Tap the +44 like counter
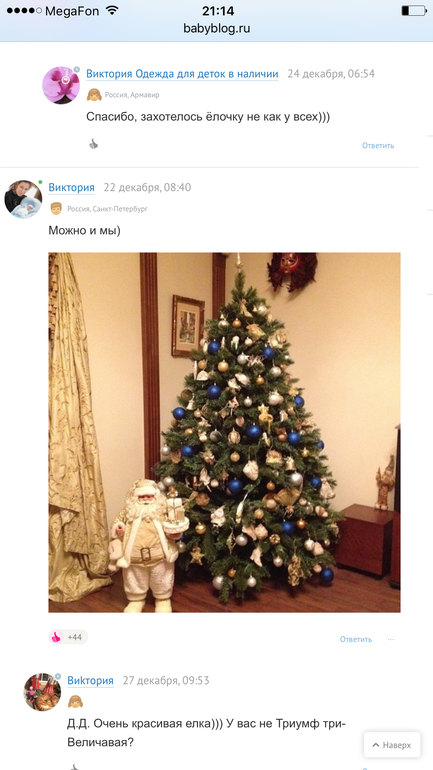Image resolution: width=433 pixels, height=770 pixels. tap(75, 637)
